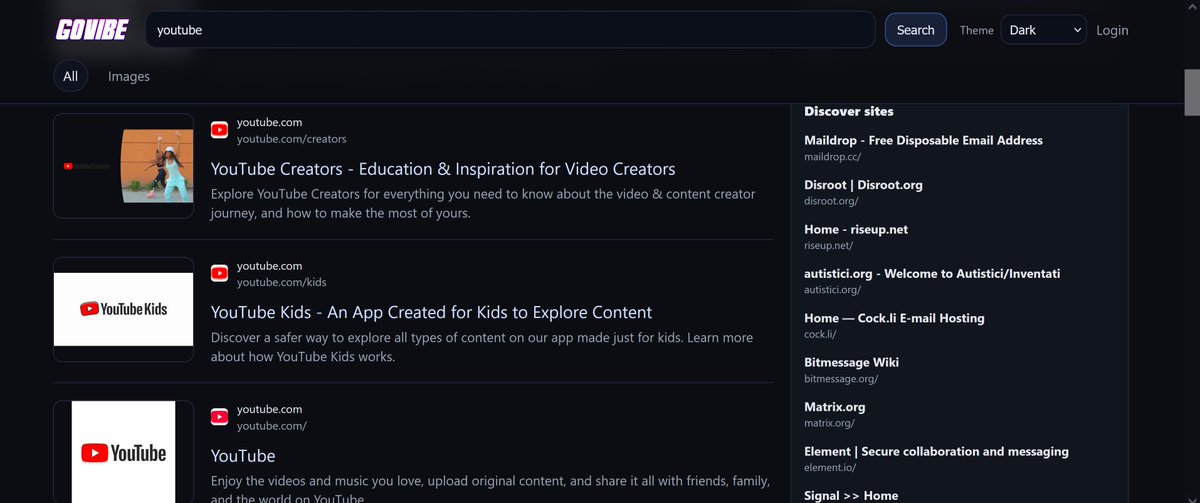Open Signal >> Home site link
1200x503 pixels.
coord(851,495)
